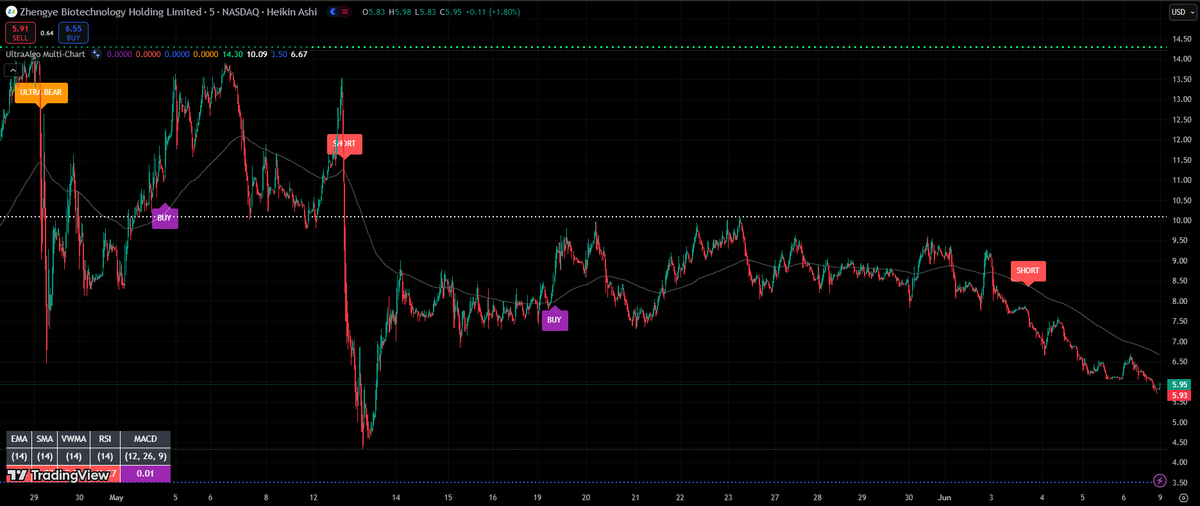Click the TradingView logo

59,476
